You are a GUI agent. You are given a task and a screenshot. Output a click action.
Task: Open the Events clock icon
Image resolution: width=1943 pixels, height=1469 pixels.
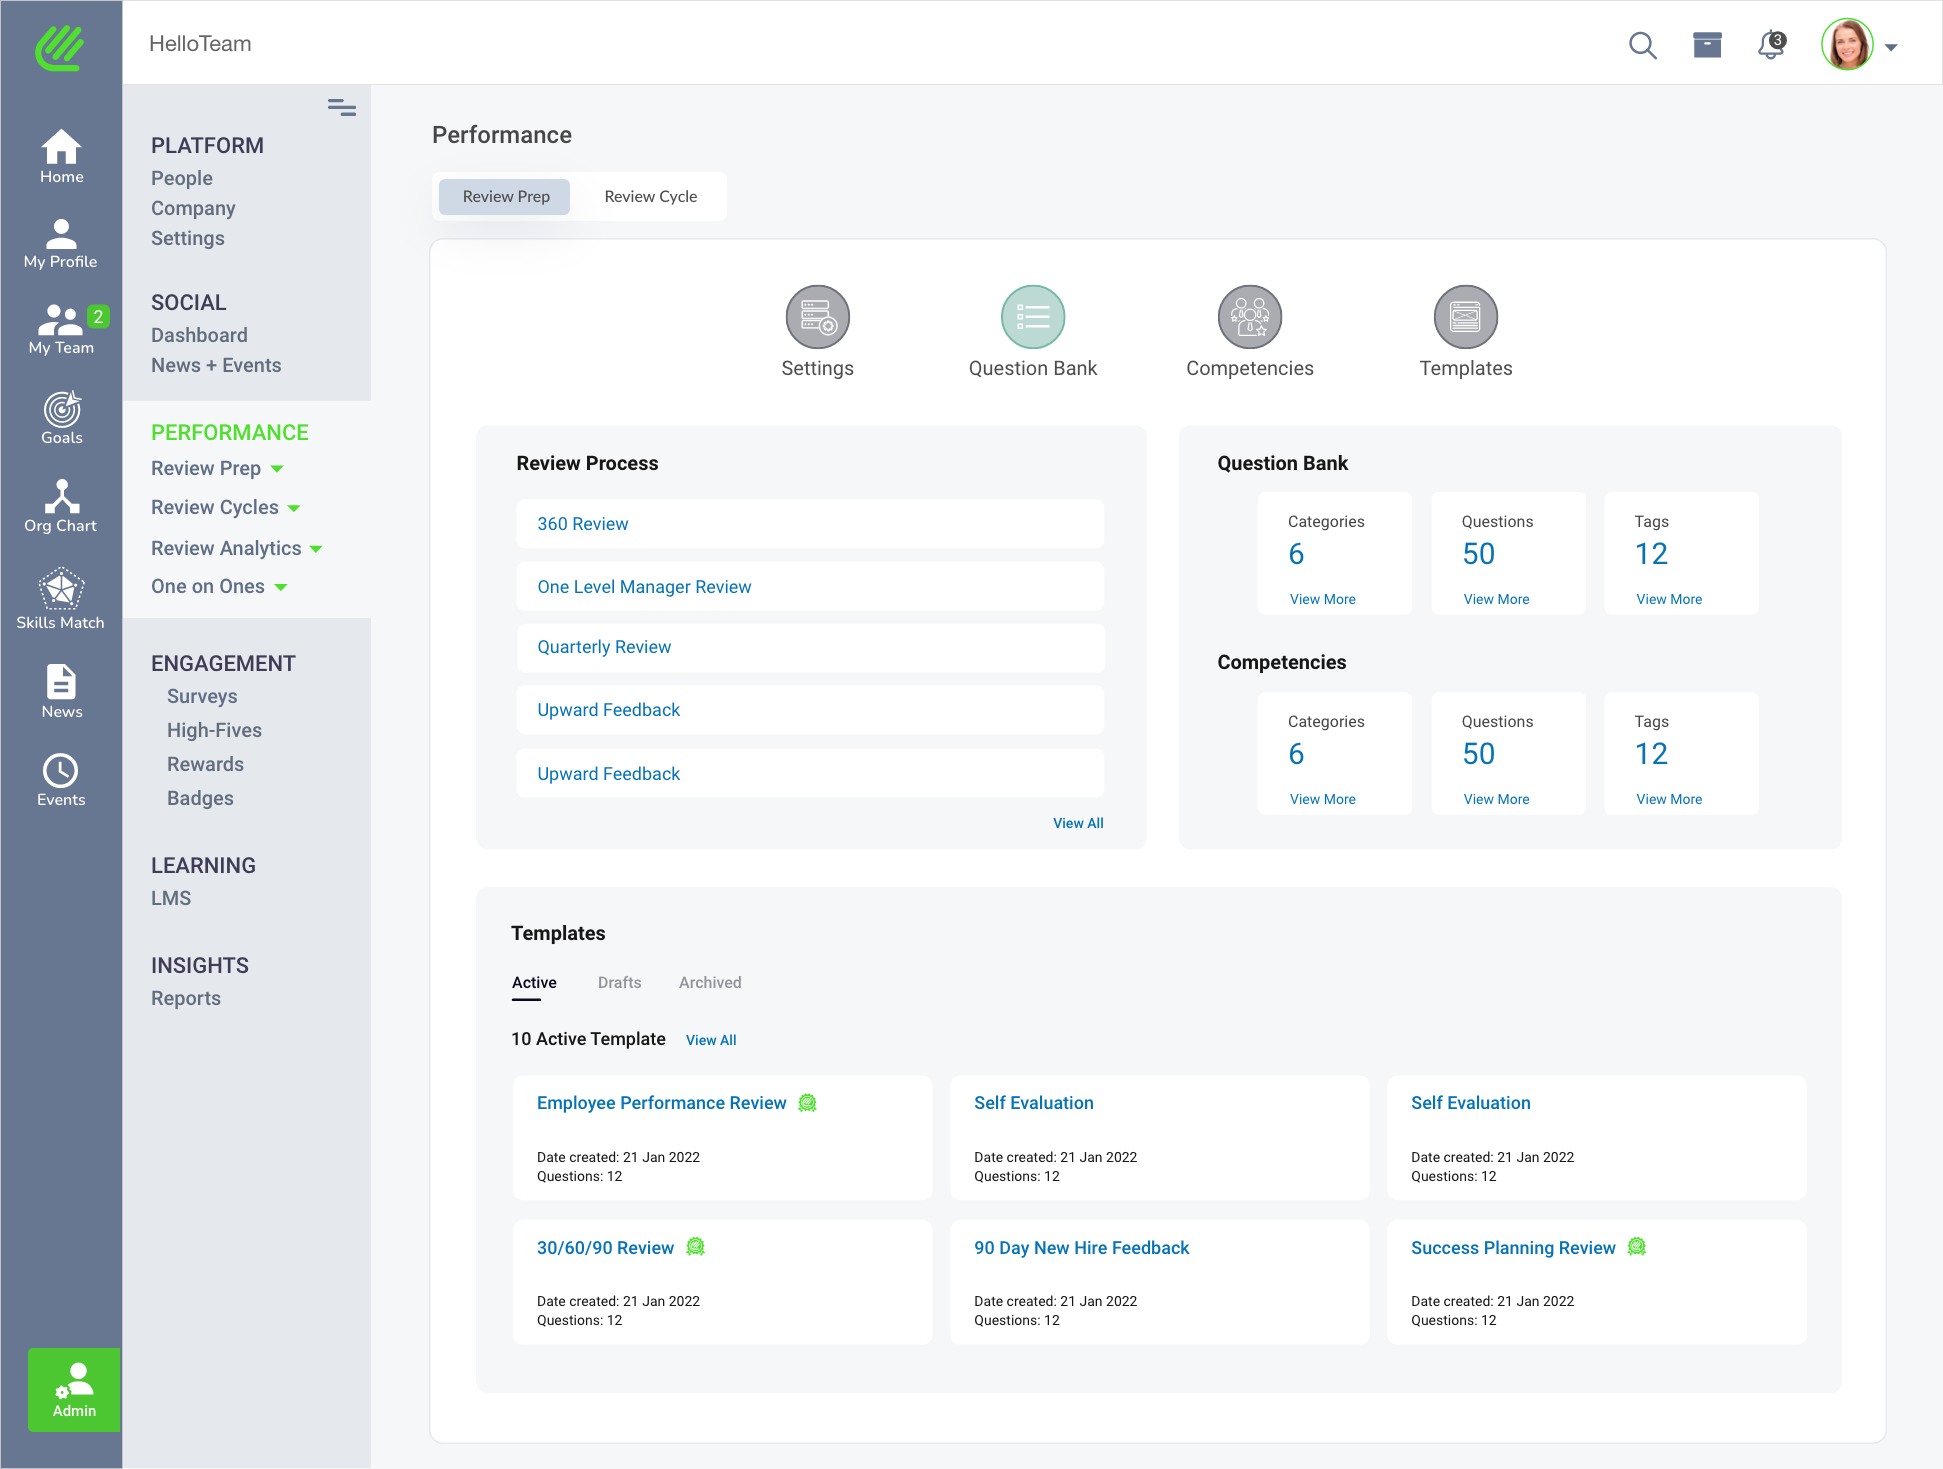tap(61, 780)
